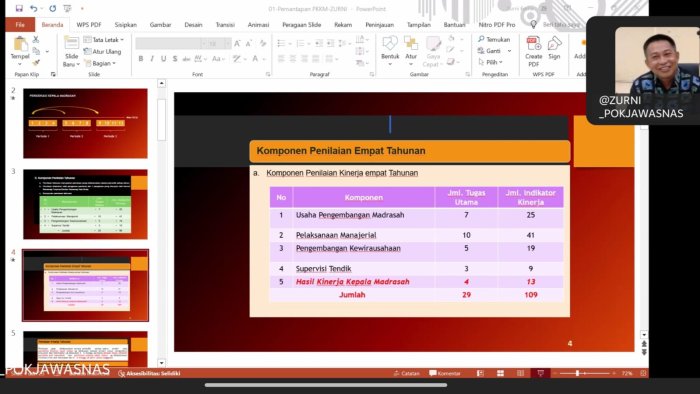This screenshot has height=394, width=700.
Task: Open the Tata Letak layout dropdown
Action: click(104, 40)
